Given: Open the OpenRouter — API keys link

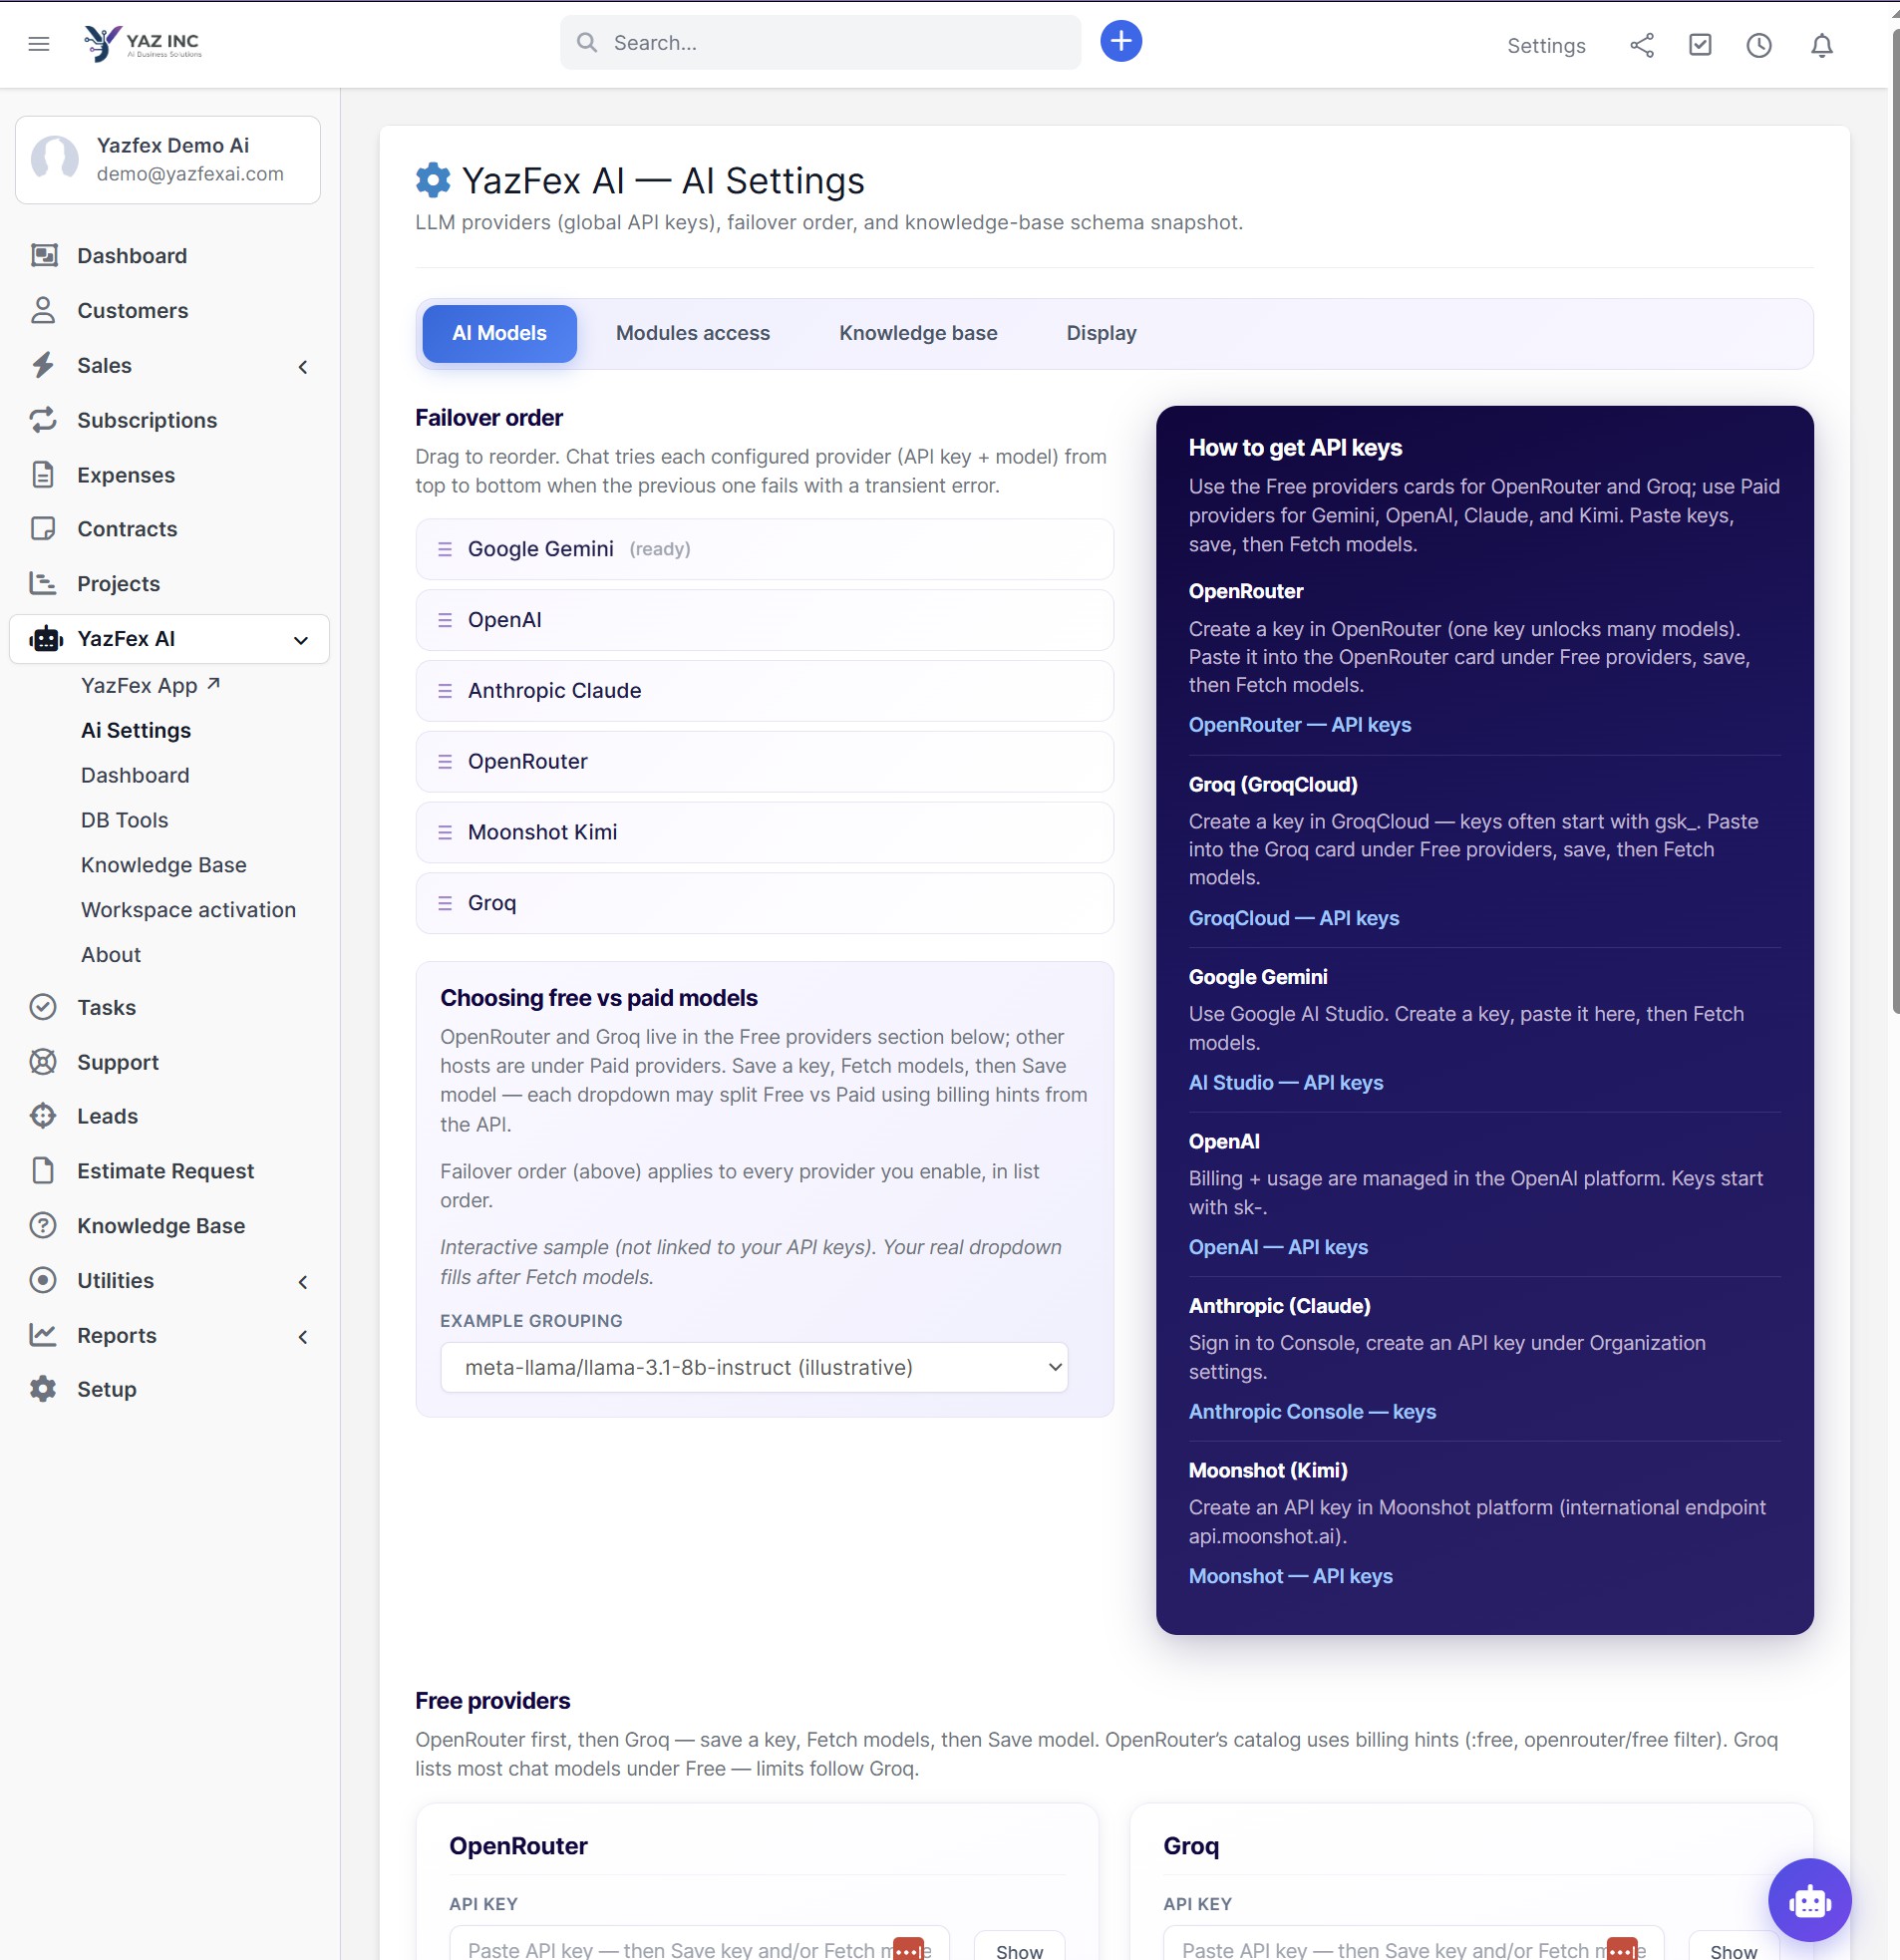Looking at the screenshot, I should (1299, 725).
